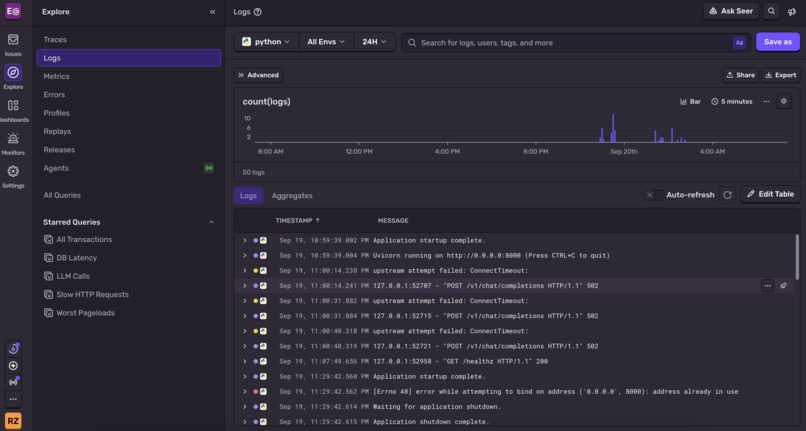Open the Slow HTTP Requests starred query
806x431 pixels.
(129, 295)
